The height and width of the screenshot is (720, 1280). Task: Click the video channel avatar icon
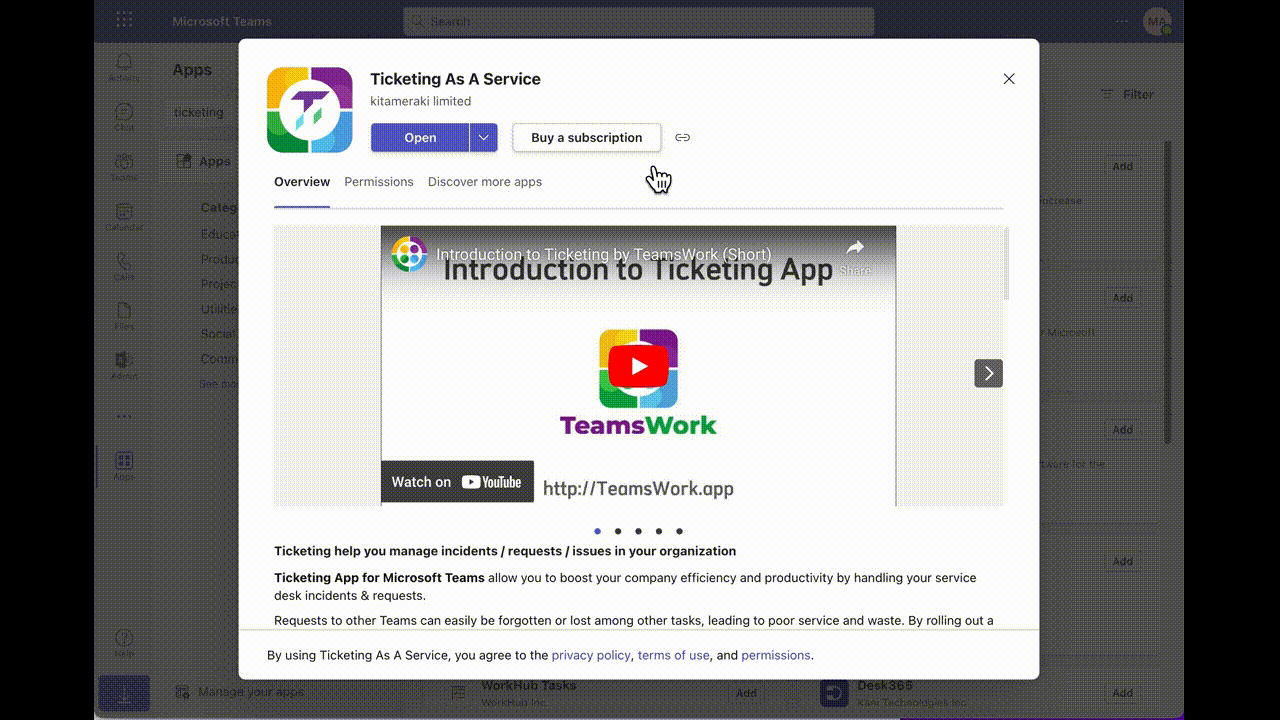(x=409, y=254)
